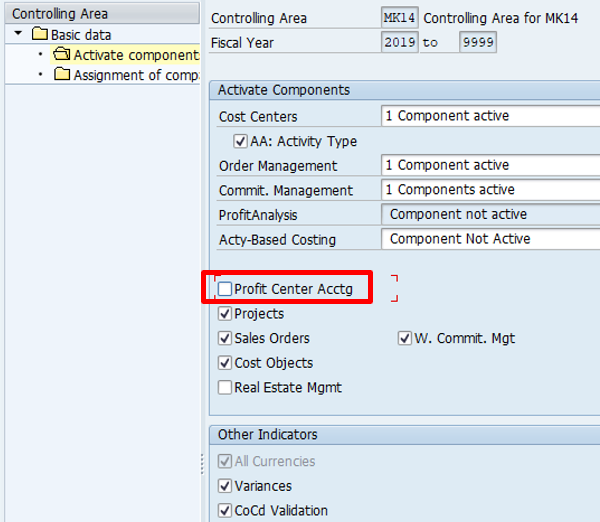Viewport: 600px width, 522px height.
Task: Uncheck the Projects checkbox
Action: [226, 314]
